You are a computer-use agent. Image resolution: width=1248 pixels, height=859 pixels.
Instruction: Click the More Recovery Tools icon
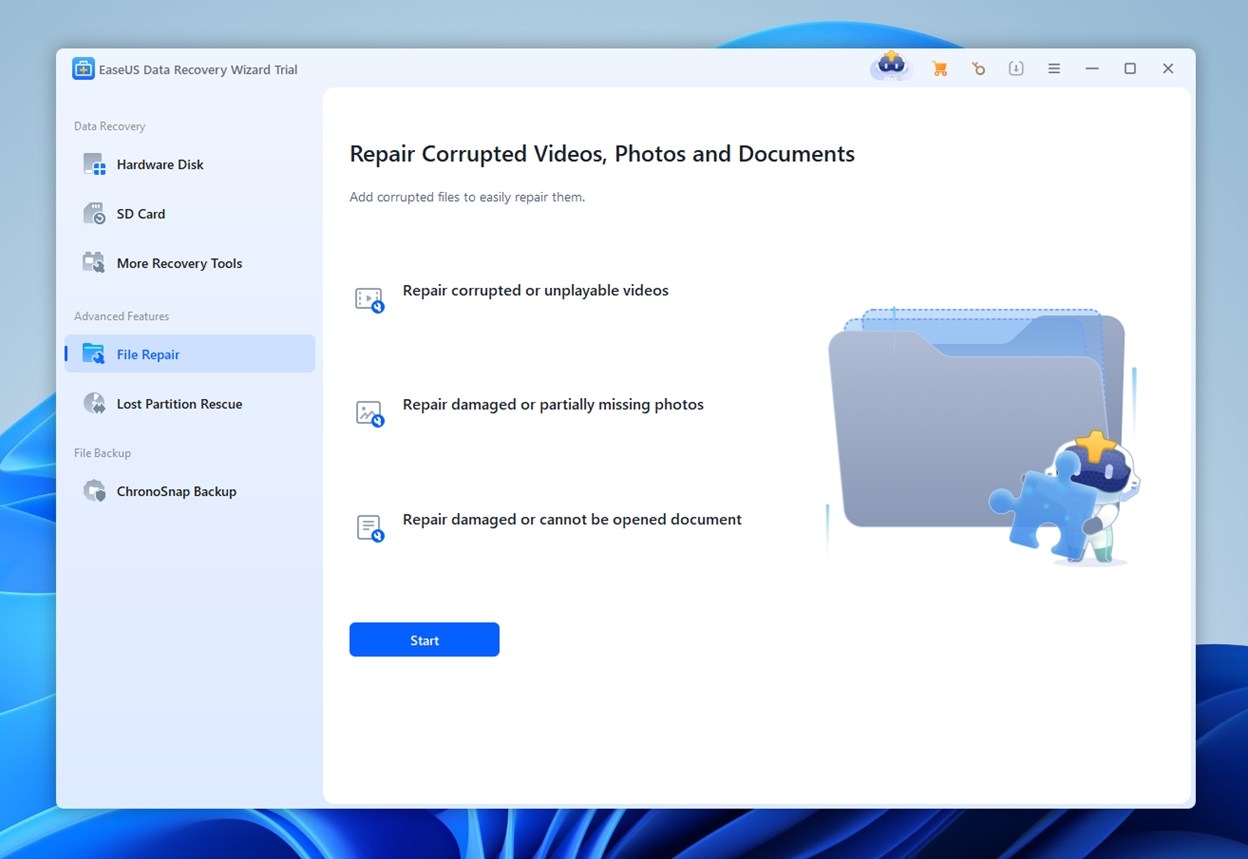[x=94, y=263]
